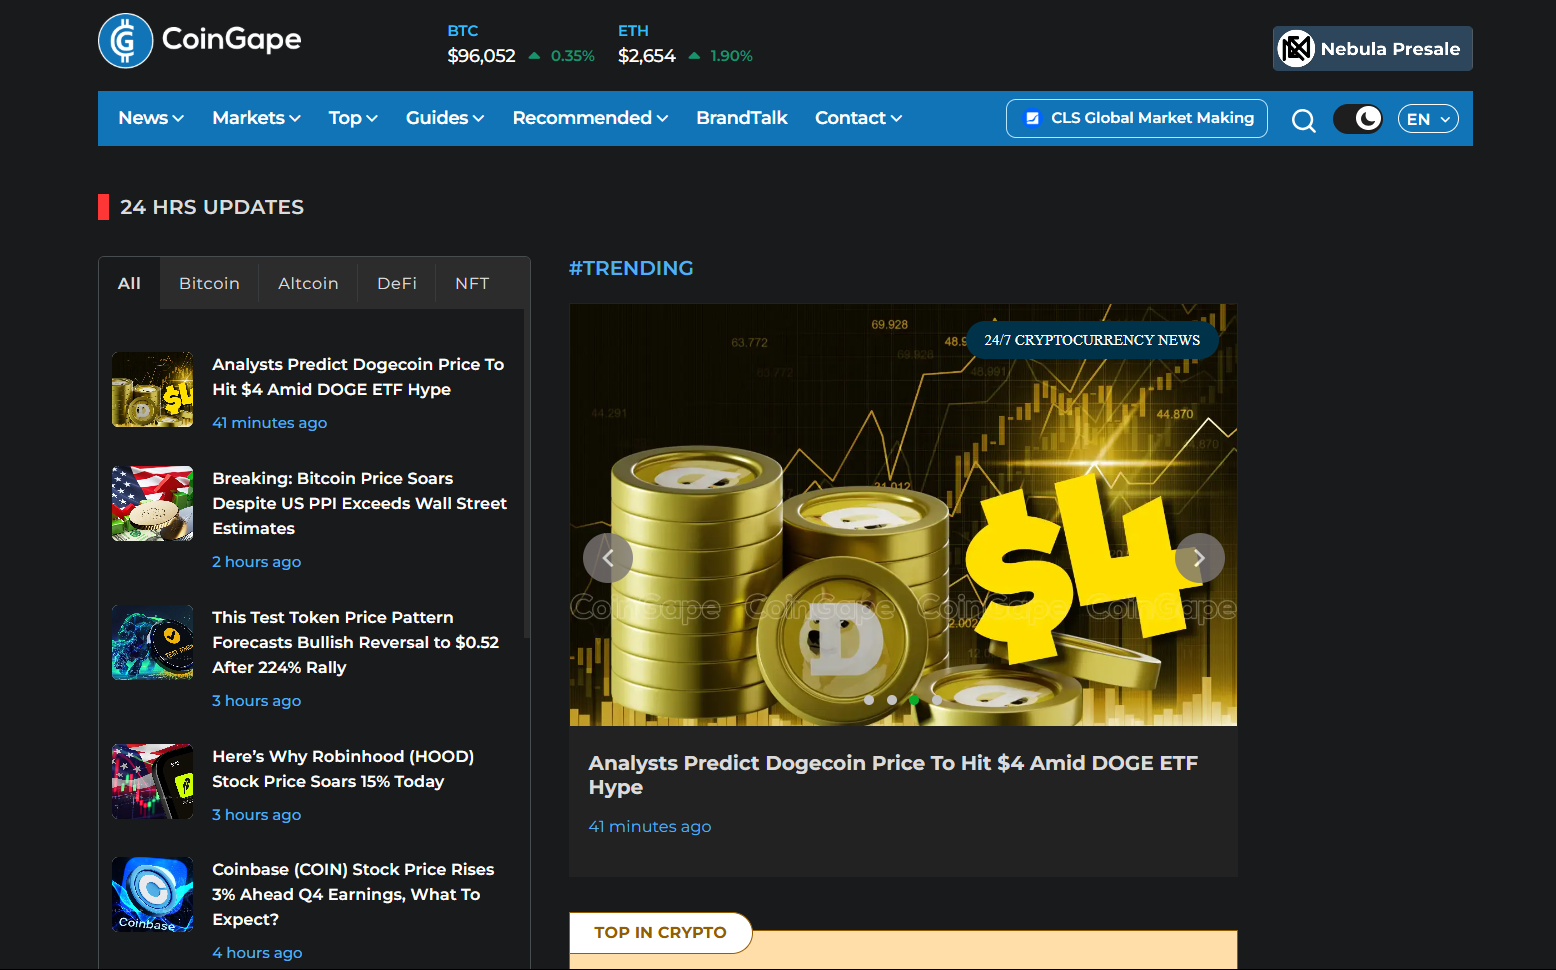Toggle dark mode switch
The height and width of the screenshot is (970, 1556).
point(1358,119)
